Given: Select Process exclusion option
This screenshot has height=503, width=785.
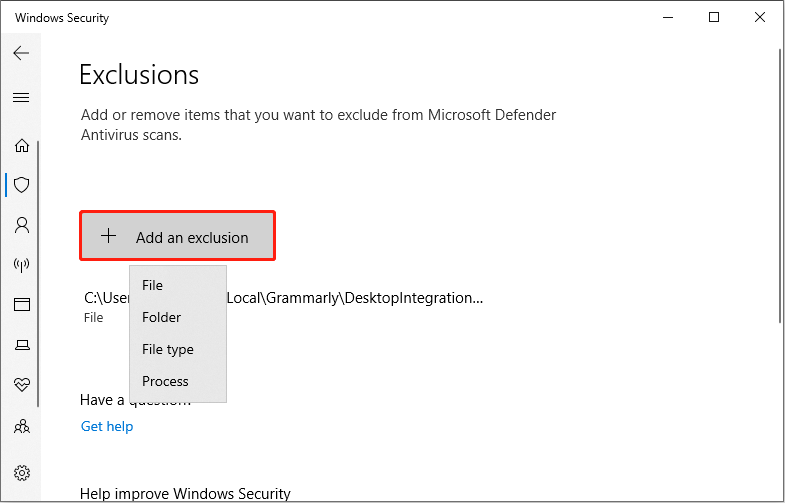Looking at the screenshot, I should tap(165, 381).
